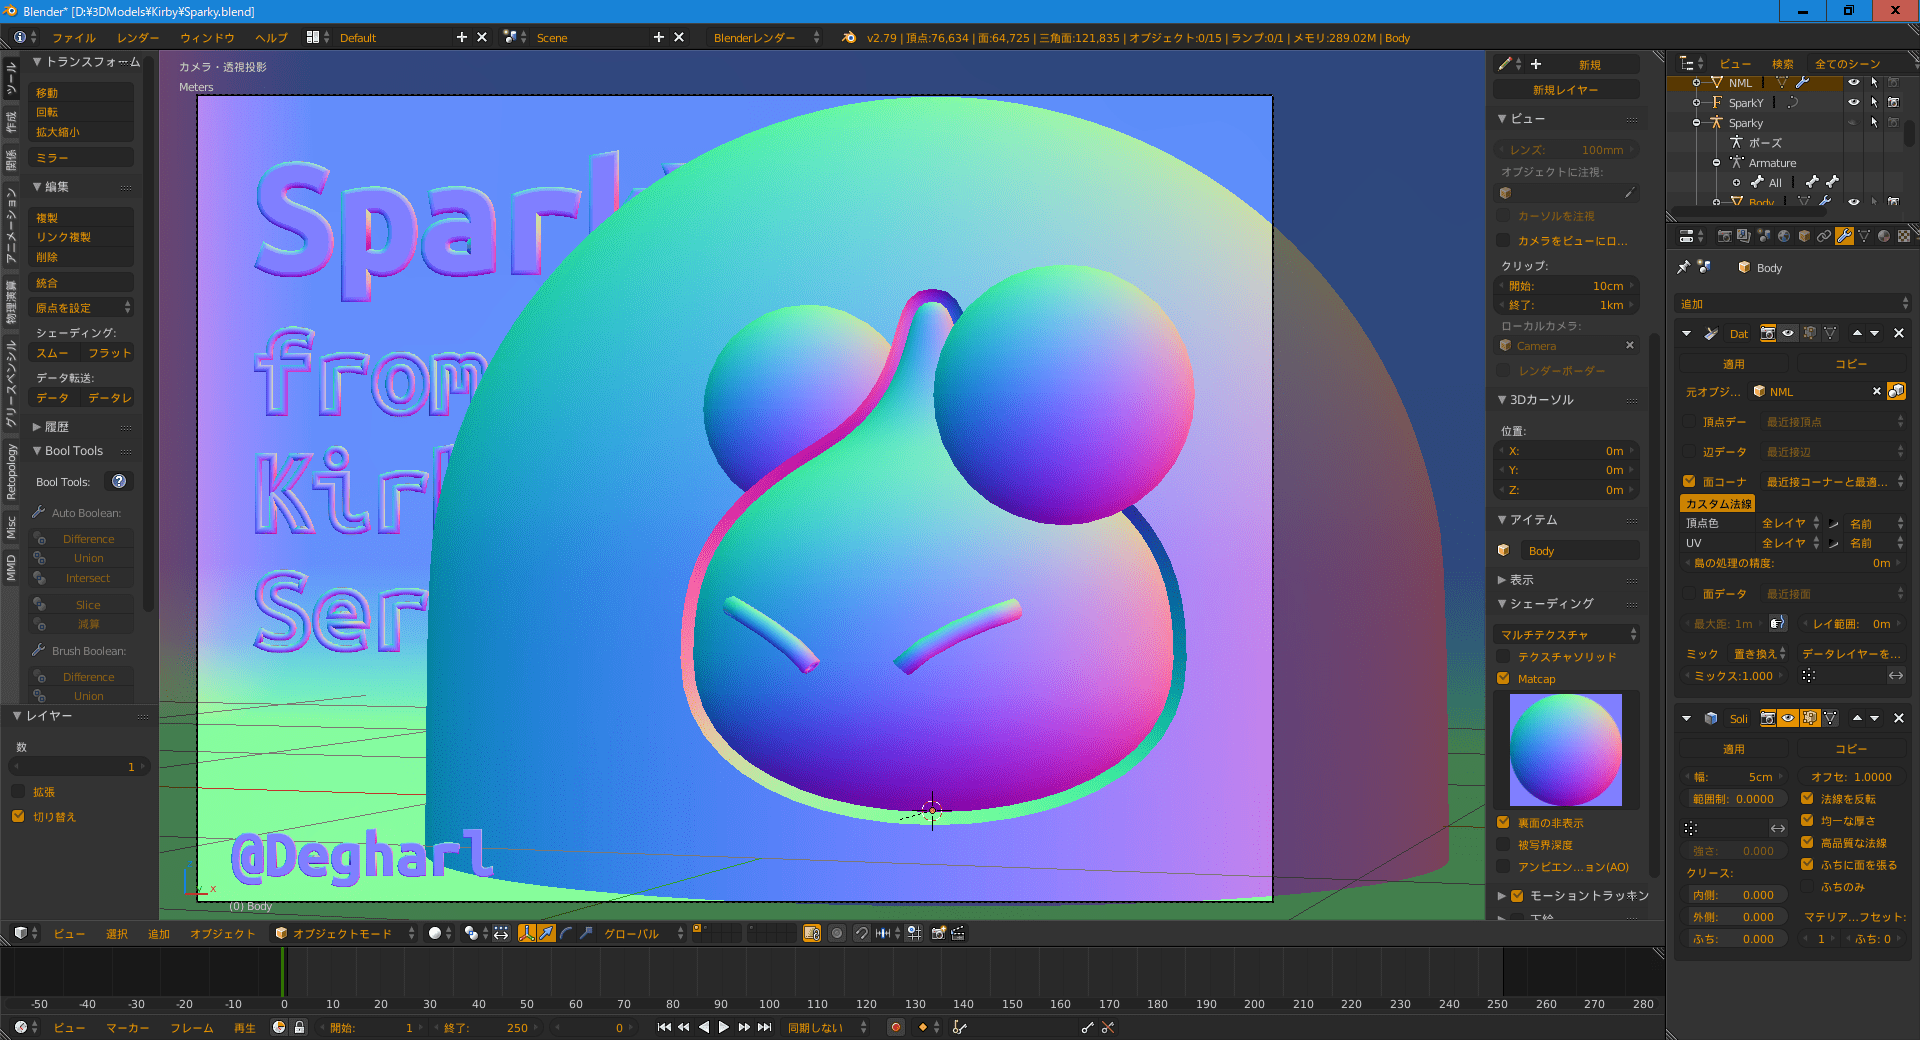Open the Constraints properties tab
This screenshot has height=1040, width=1920.
pyautogui.click(x=1824, y=236)
